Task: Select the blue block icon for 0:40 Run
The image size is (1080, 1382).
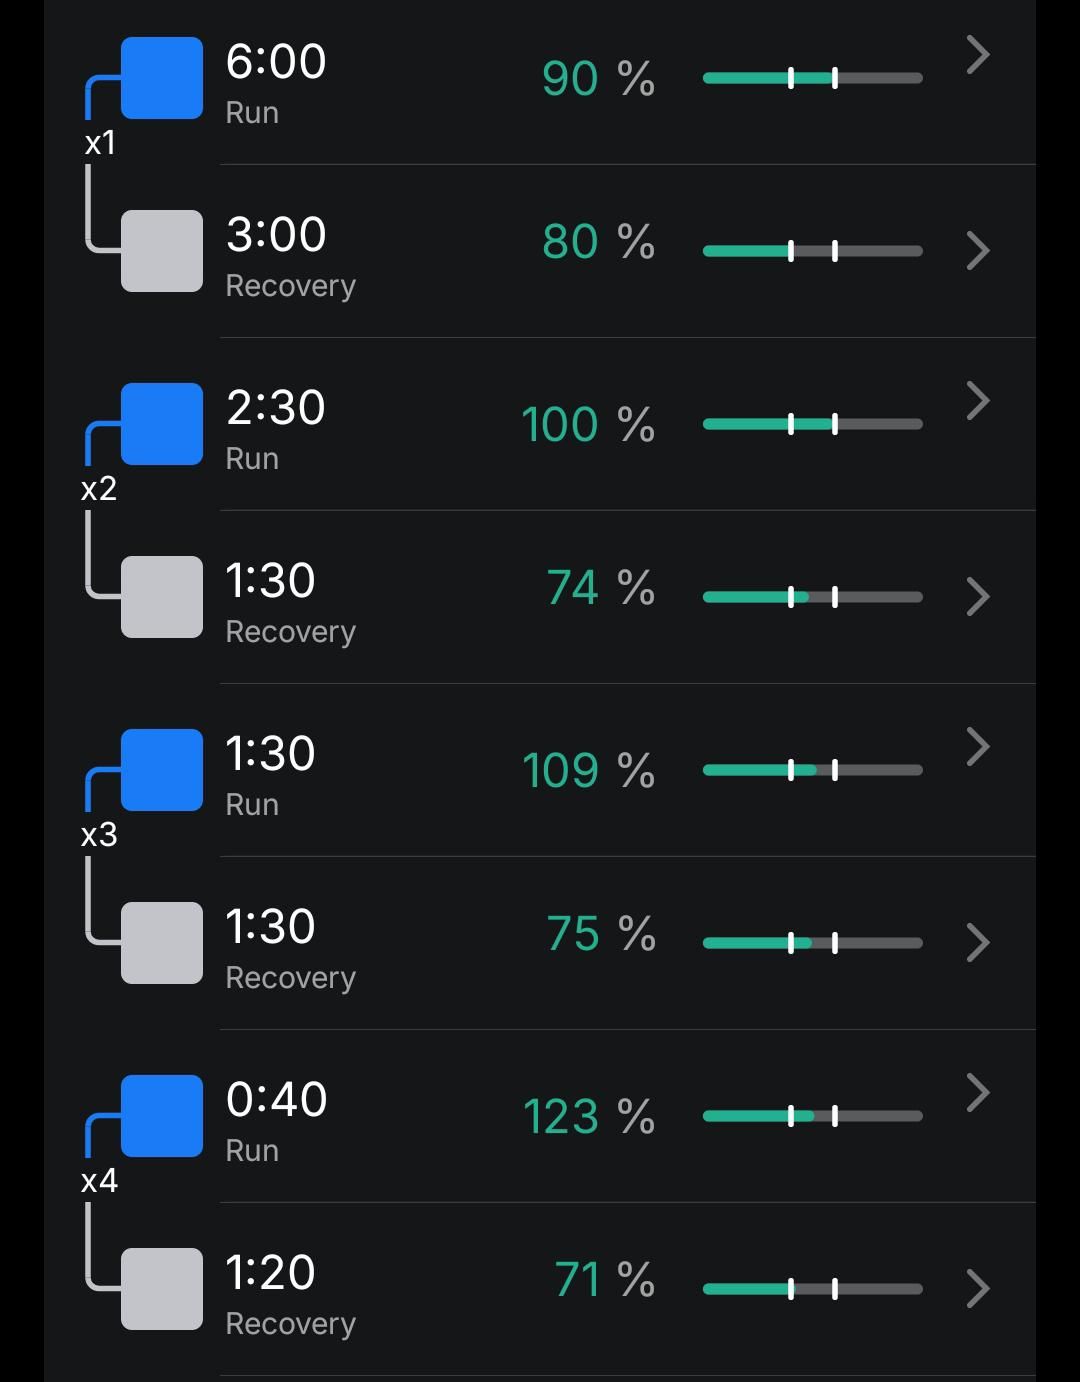Action: 162,1116
